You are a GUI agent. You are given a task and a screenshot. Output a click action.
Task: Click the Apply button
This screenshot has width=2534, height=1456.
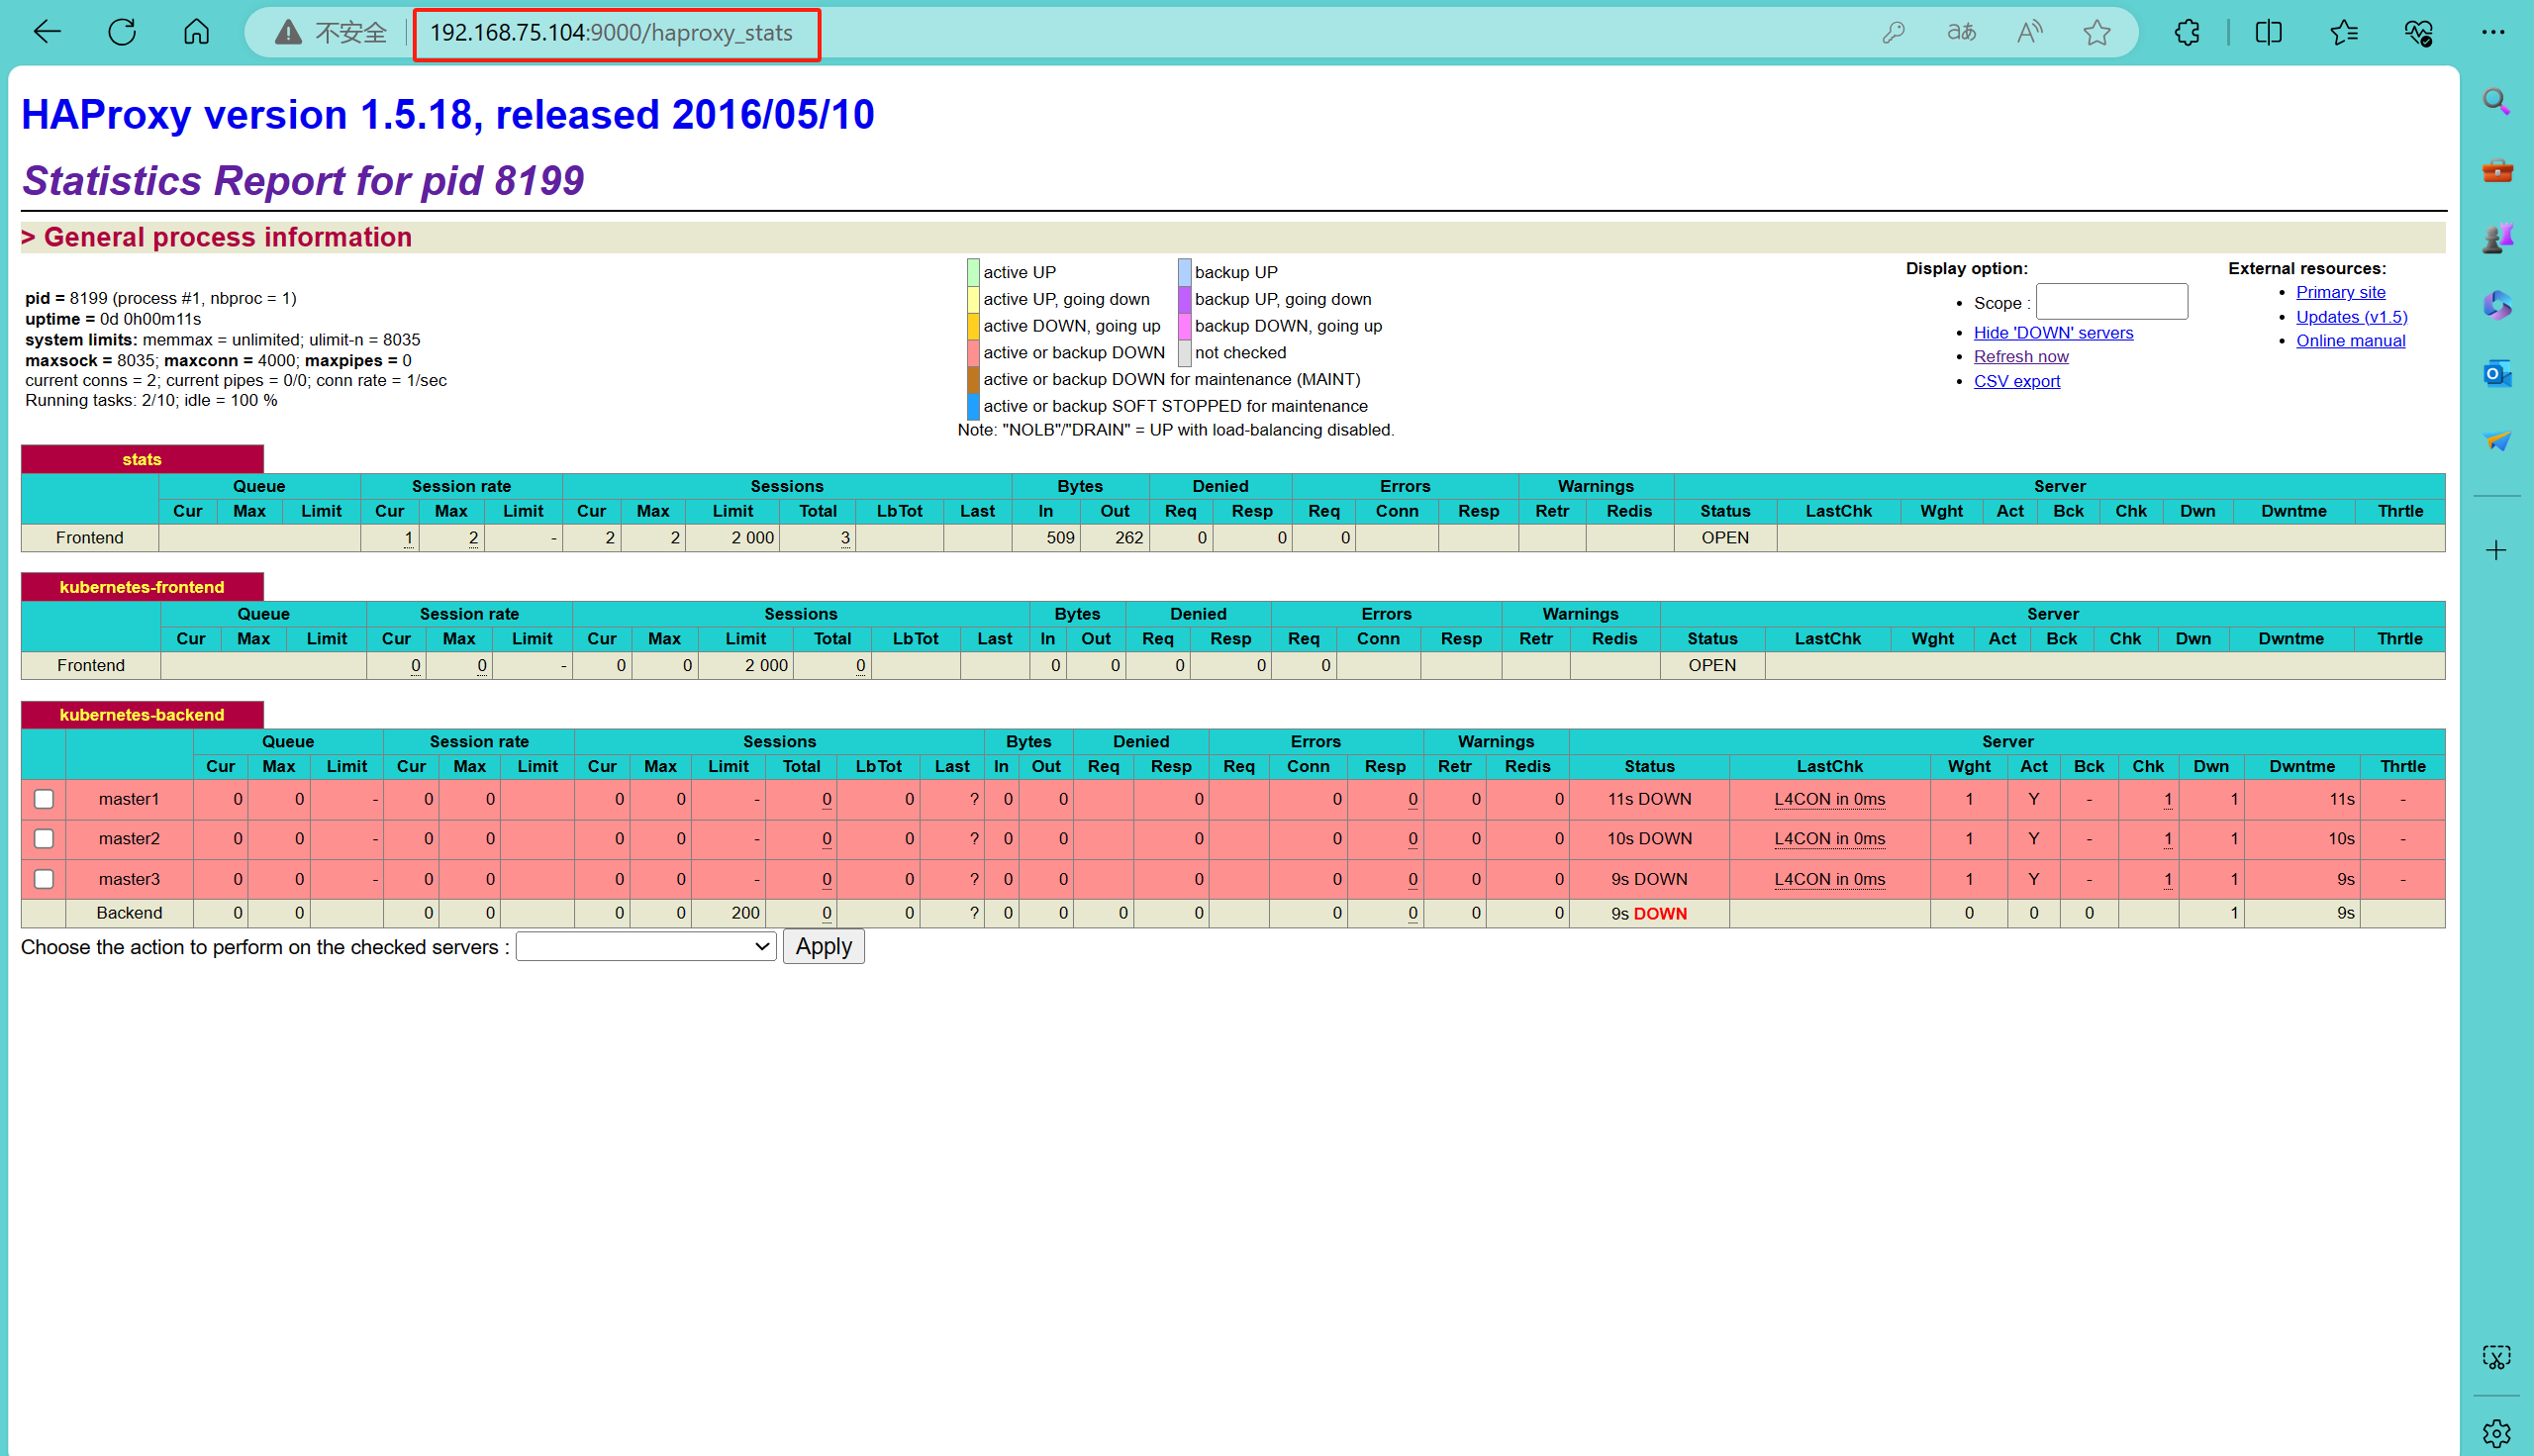click(823, 946)
